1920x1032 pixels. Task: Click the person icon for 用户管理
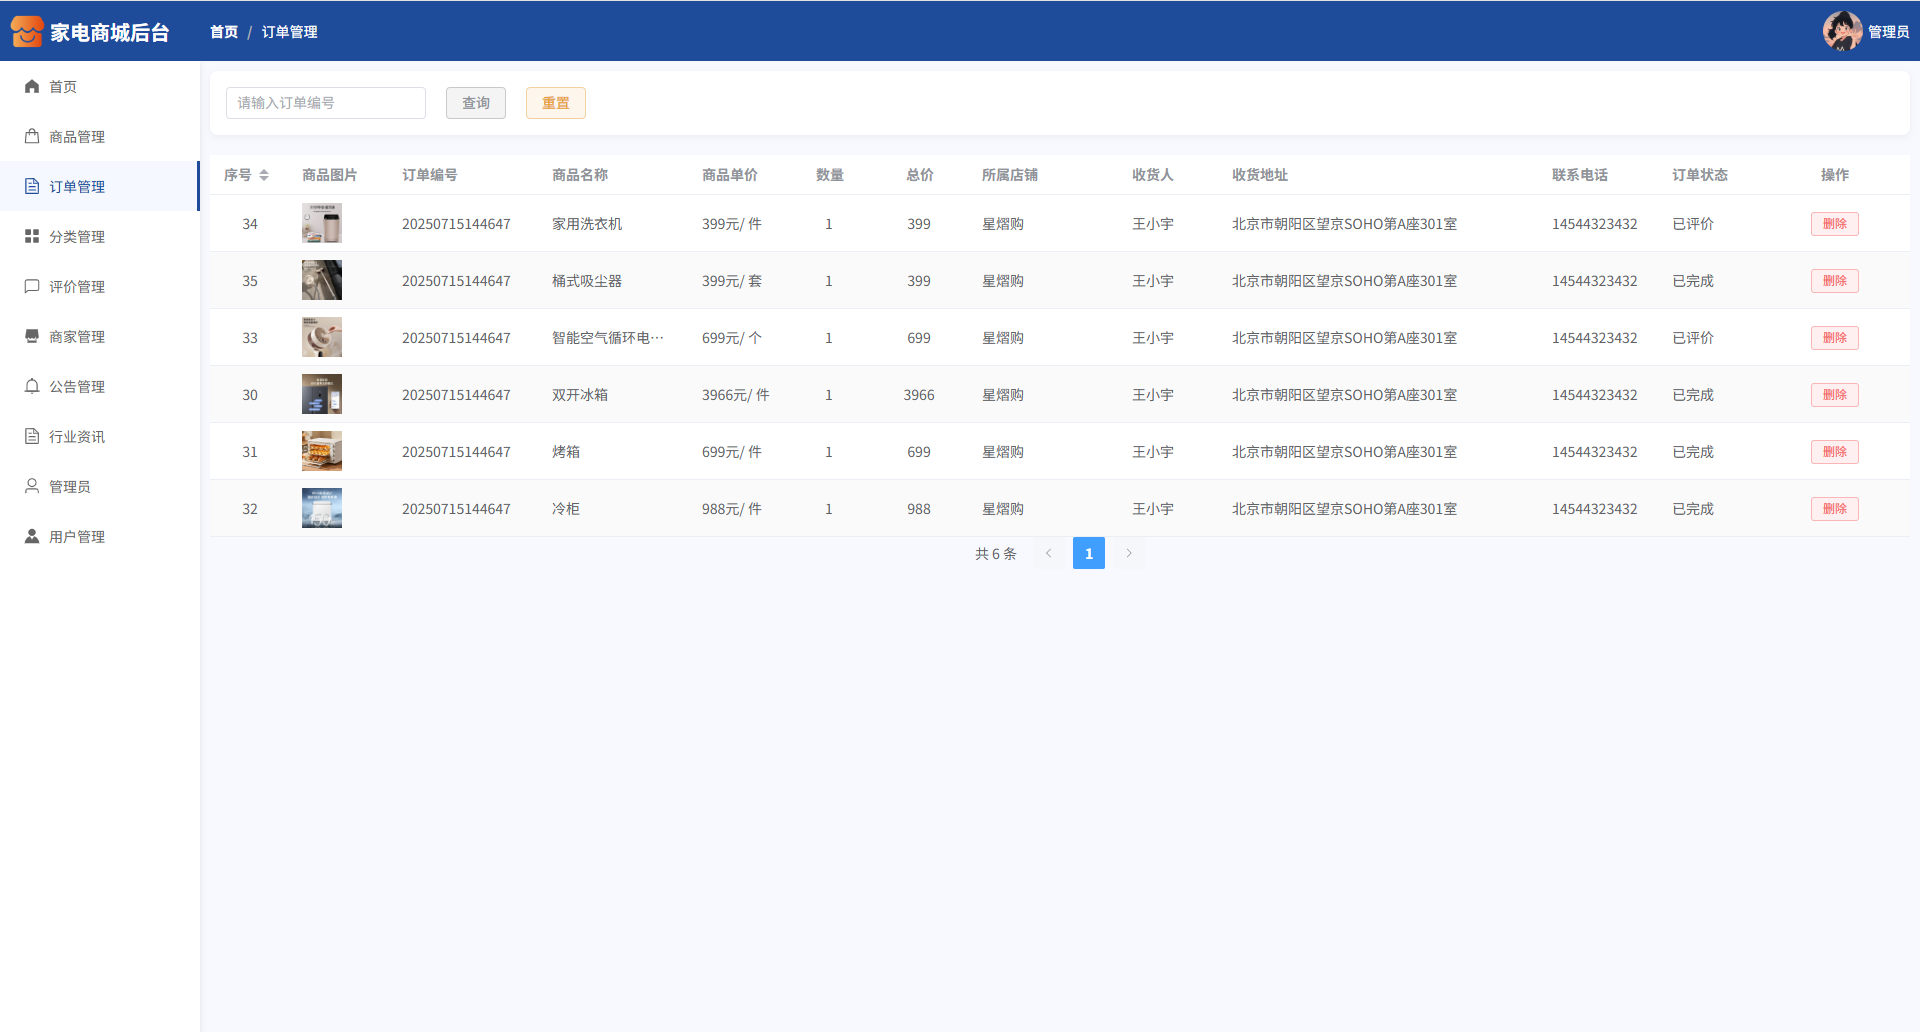[32, 537]
